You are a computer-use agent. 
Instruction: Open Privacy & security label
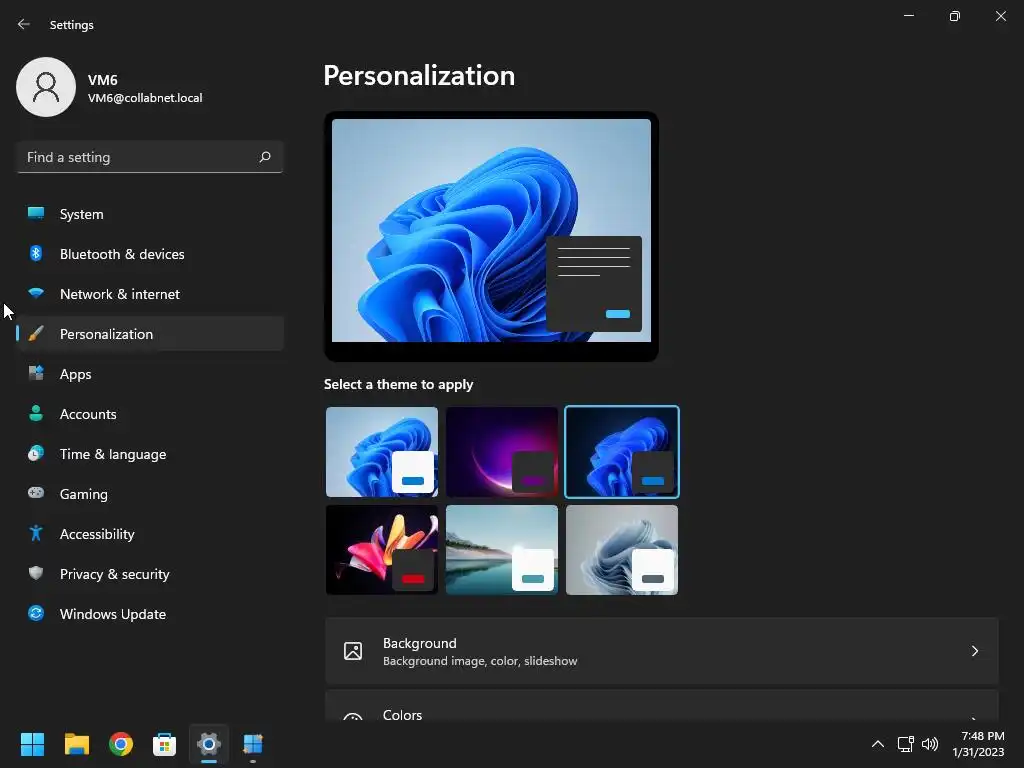click(x=114, y=574)
